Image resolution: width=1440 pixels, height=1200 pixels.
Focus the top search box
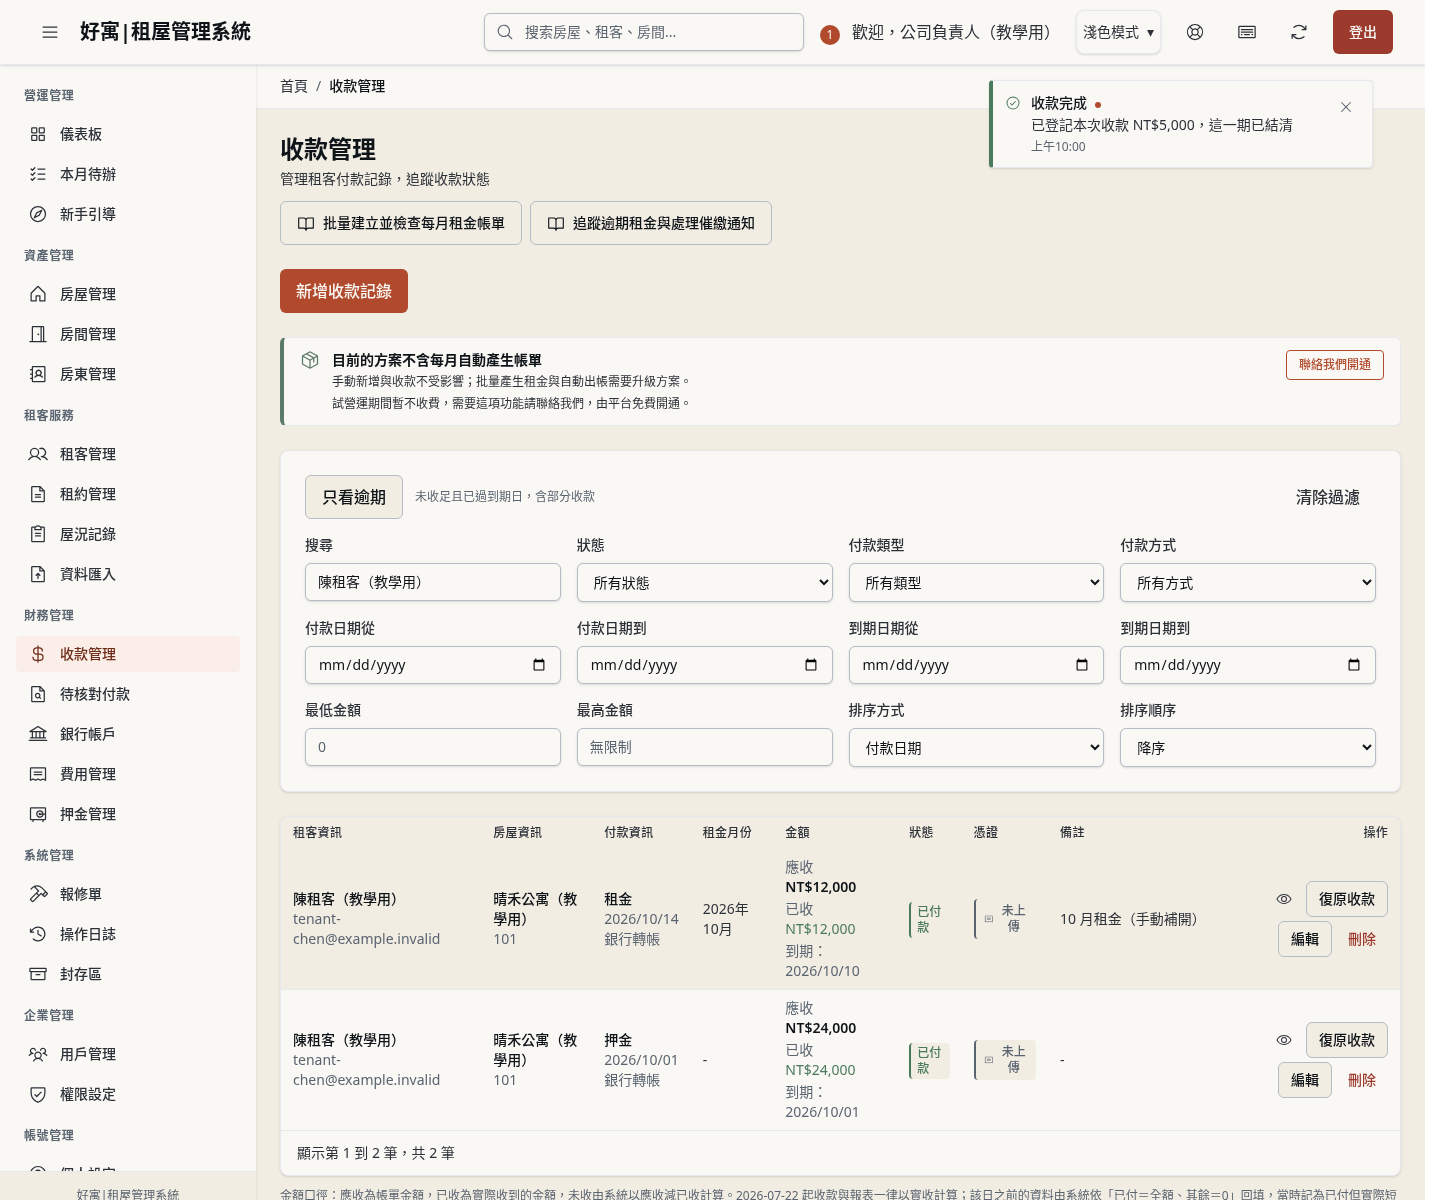tap(644, 32)
